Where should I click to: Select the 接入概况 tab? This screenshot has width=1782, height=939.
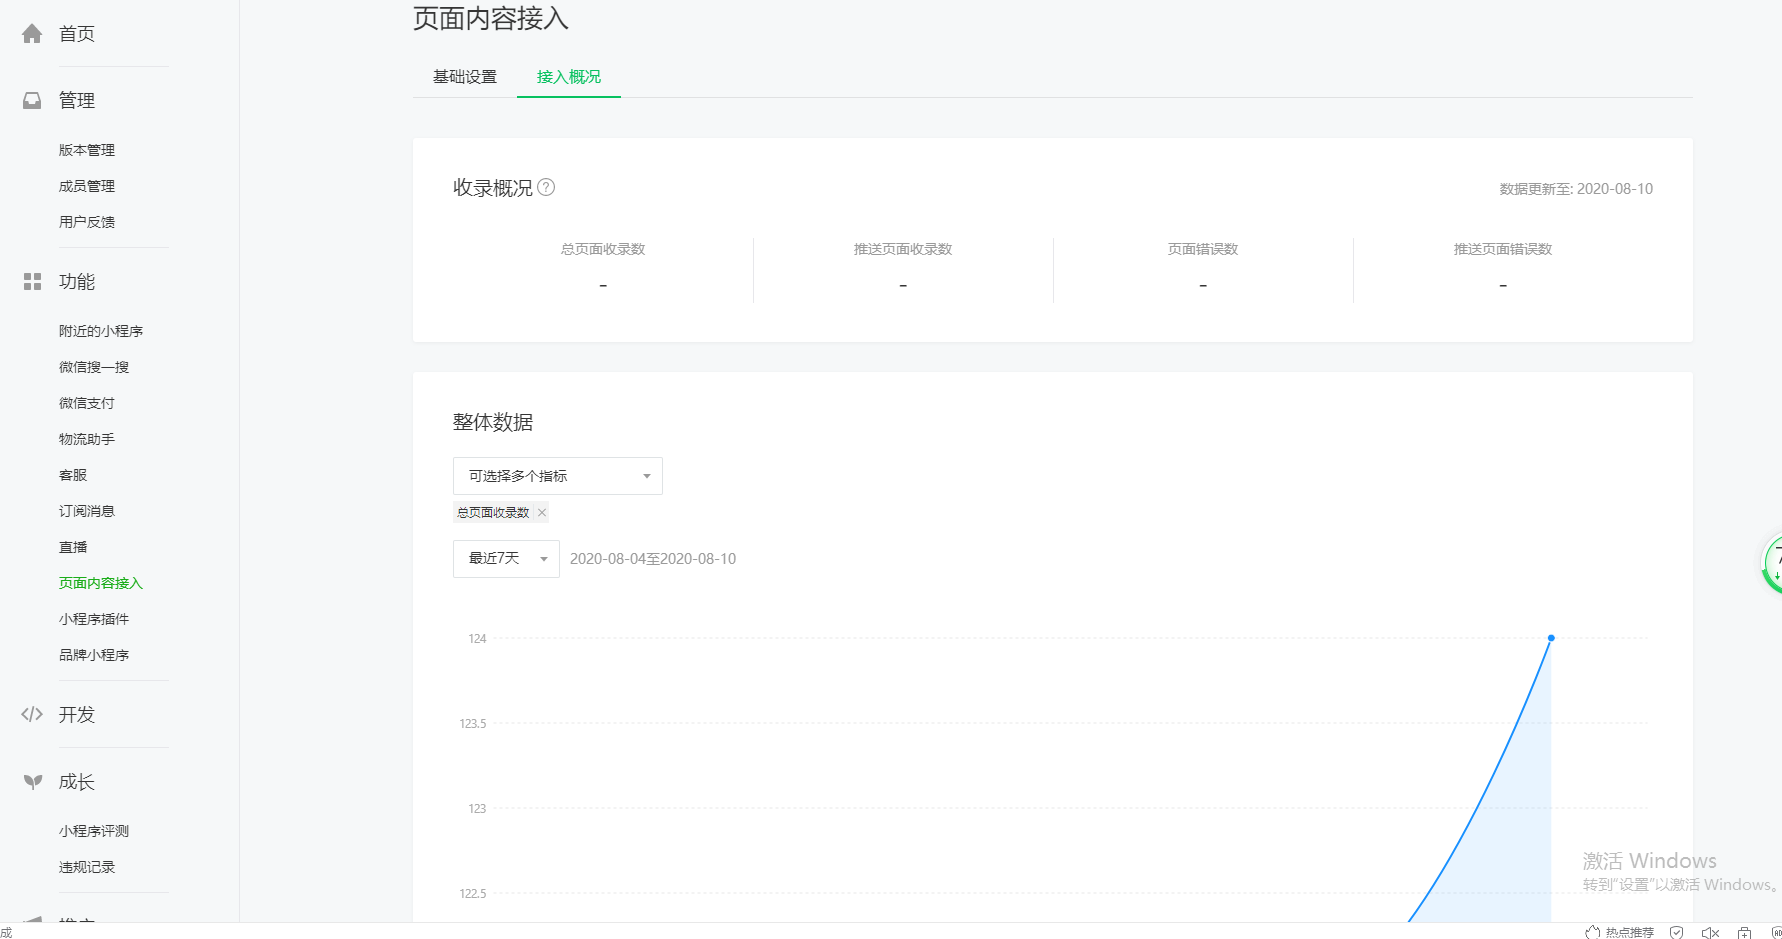coord(568,77)
